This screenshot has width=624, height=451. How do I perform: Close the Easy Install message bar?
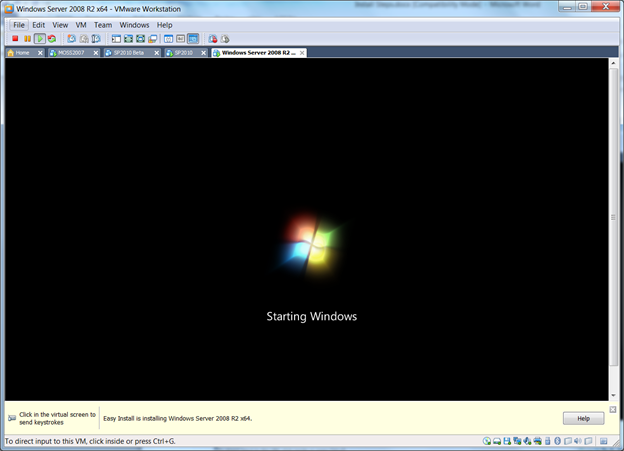[x=613, y=409]
